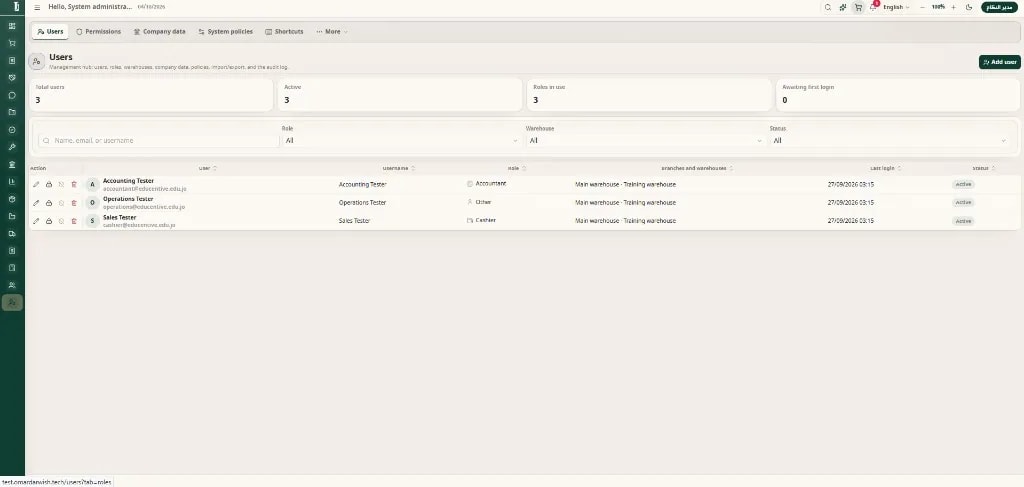The image size is (1024, 487).
Task: Click the Roles in use summary card
Action: click(x=649, y=95)
